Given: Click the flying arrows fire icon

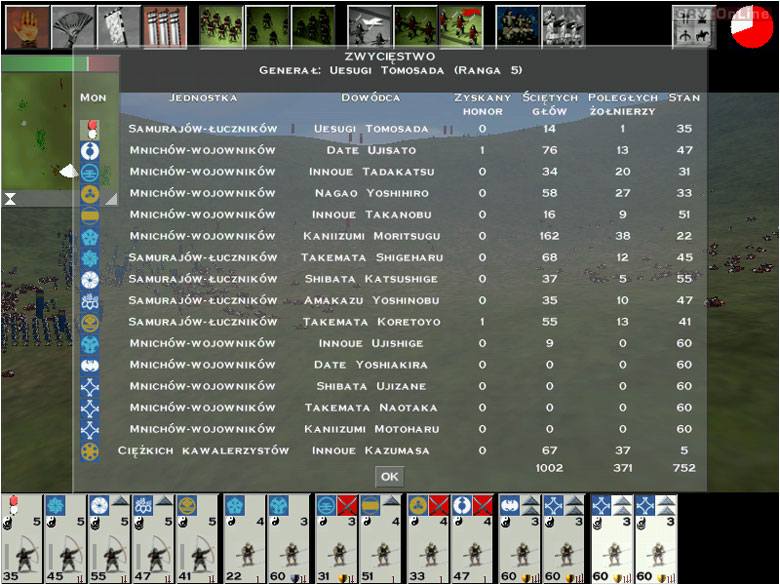Looking at the screenshot, I should (369, 27).
